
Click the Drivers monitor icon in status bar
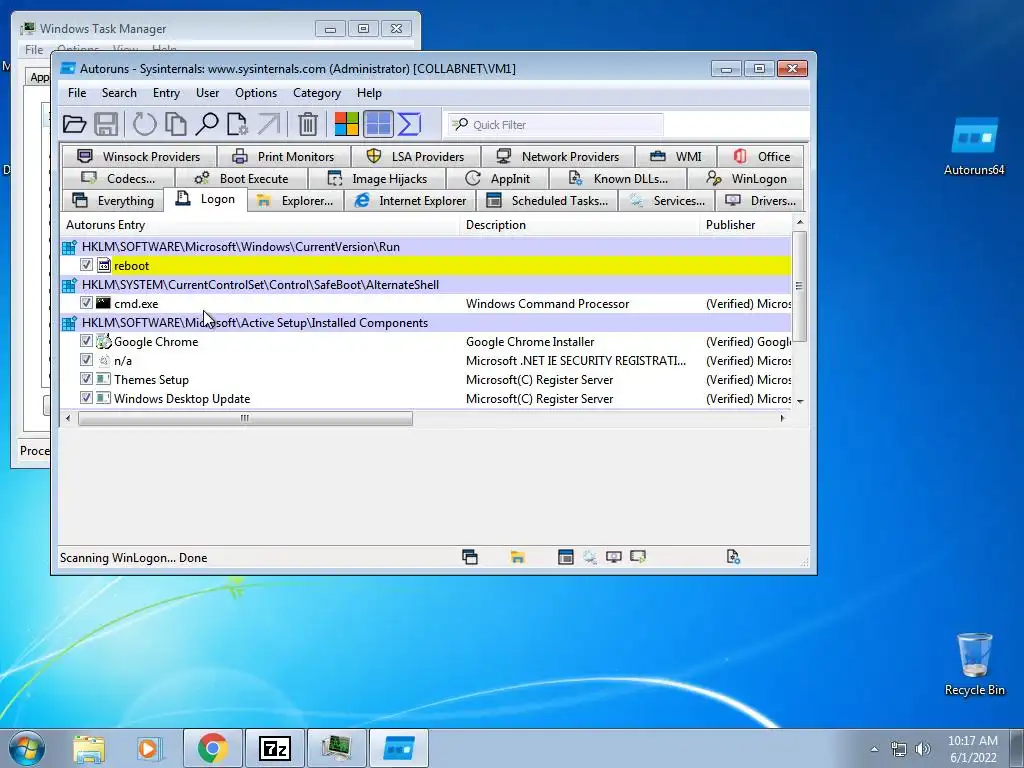click(x=614, y=557)
